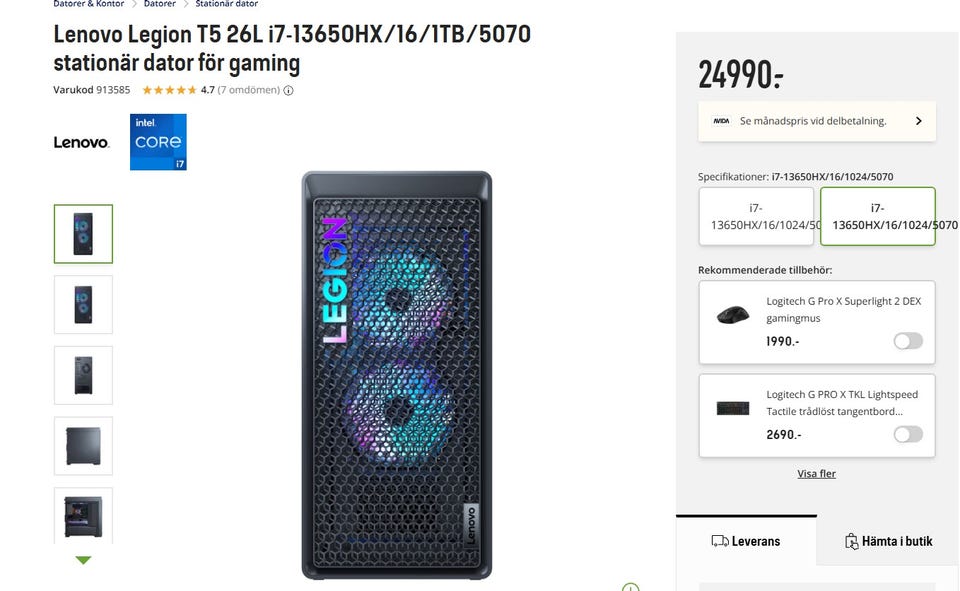Toggle on the Logitech G PRO X TKL keyboard
960x591 pixels.
tap(908, 434)
